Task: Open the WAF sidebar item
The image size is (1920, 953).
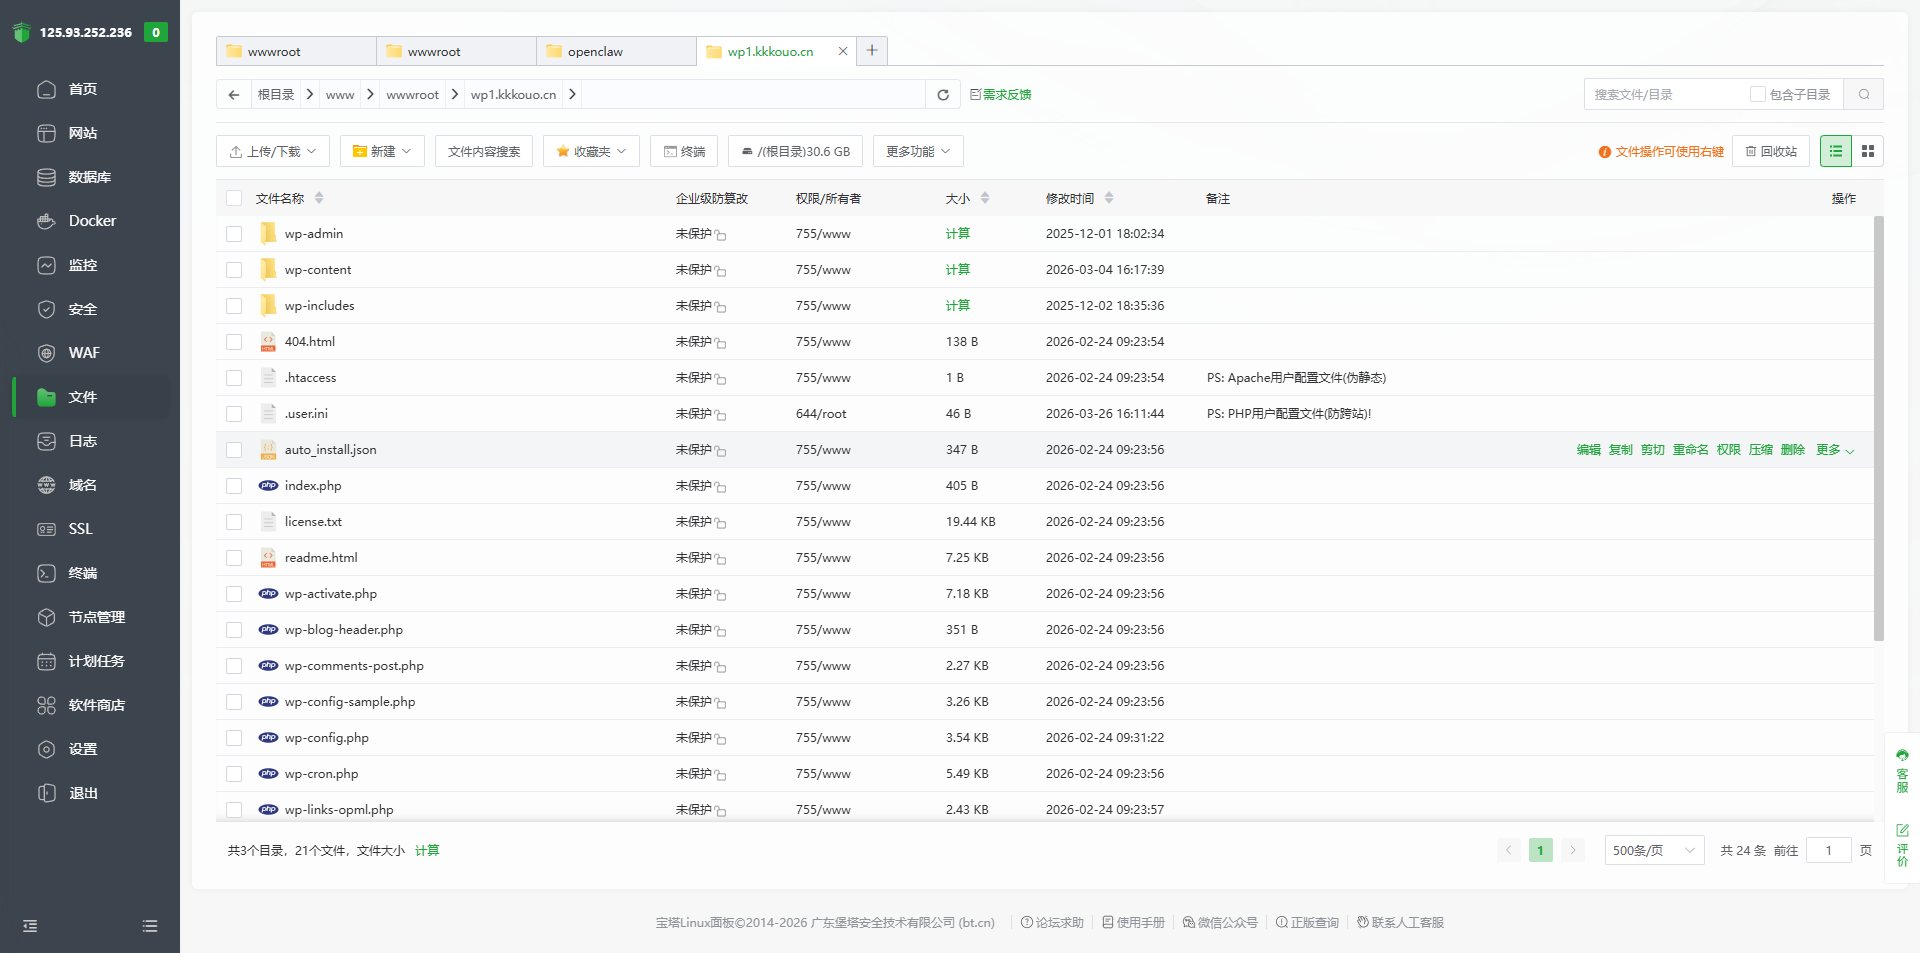Action: (x=84, y=353)
